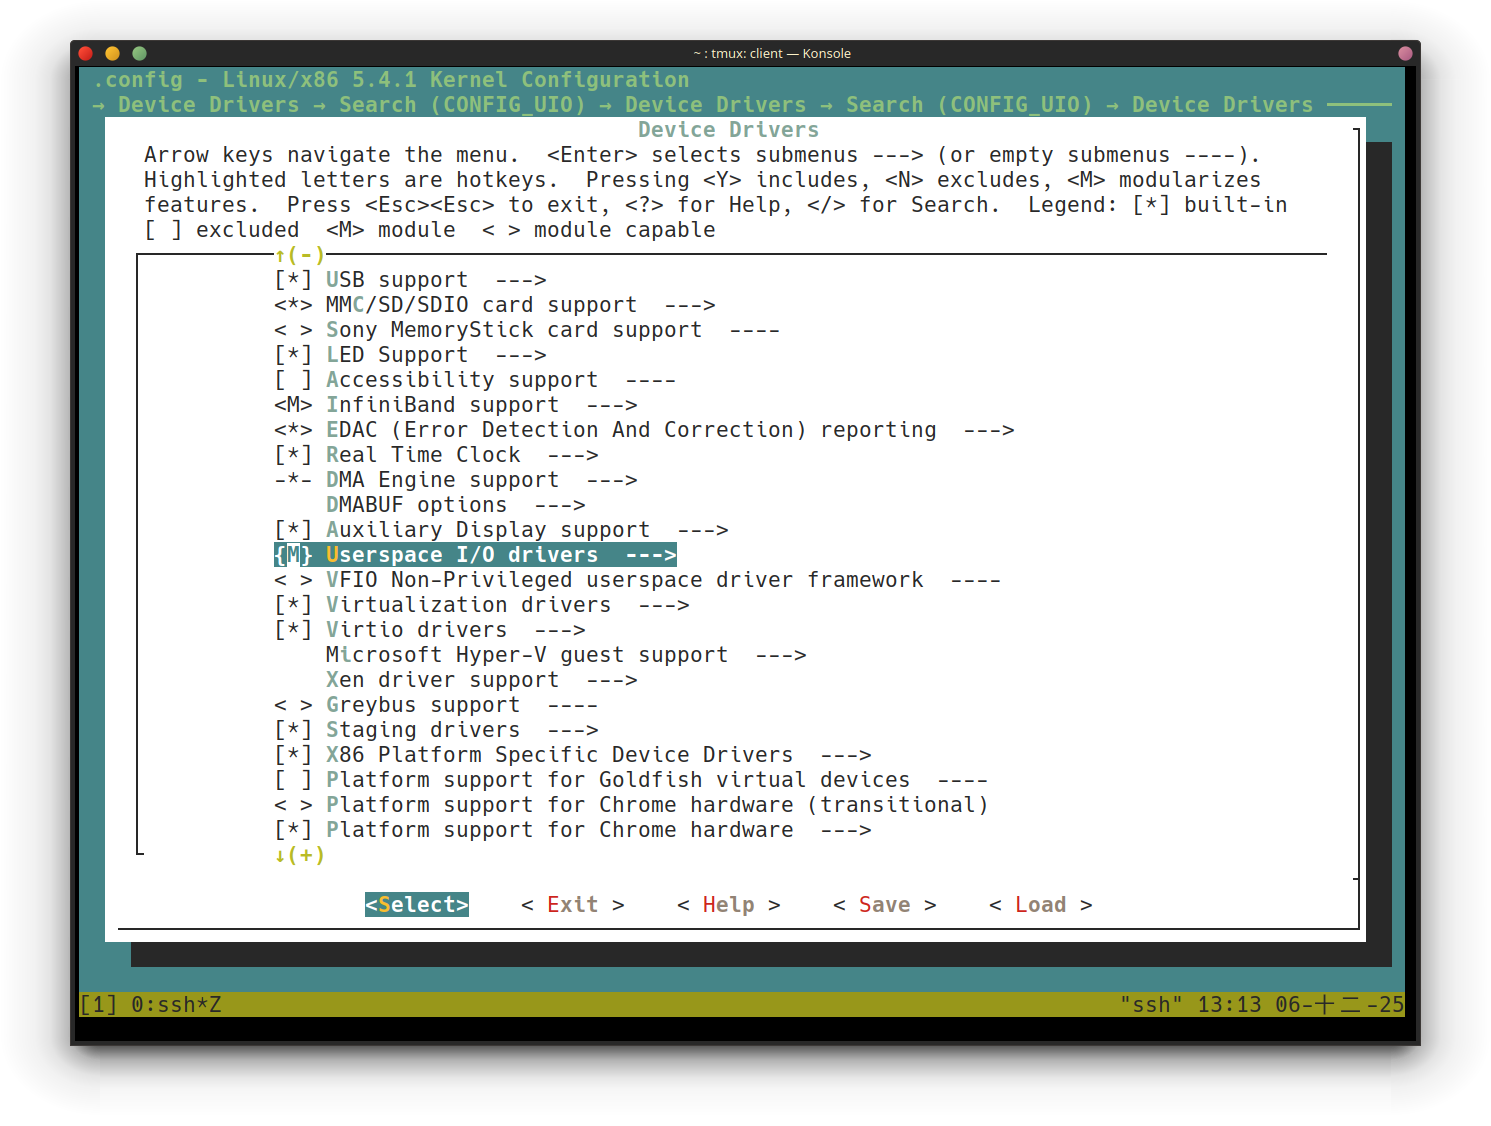Click the green window button in title bar
This screenshot has width=1491, height=1126.
[139, 53]
